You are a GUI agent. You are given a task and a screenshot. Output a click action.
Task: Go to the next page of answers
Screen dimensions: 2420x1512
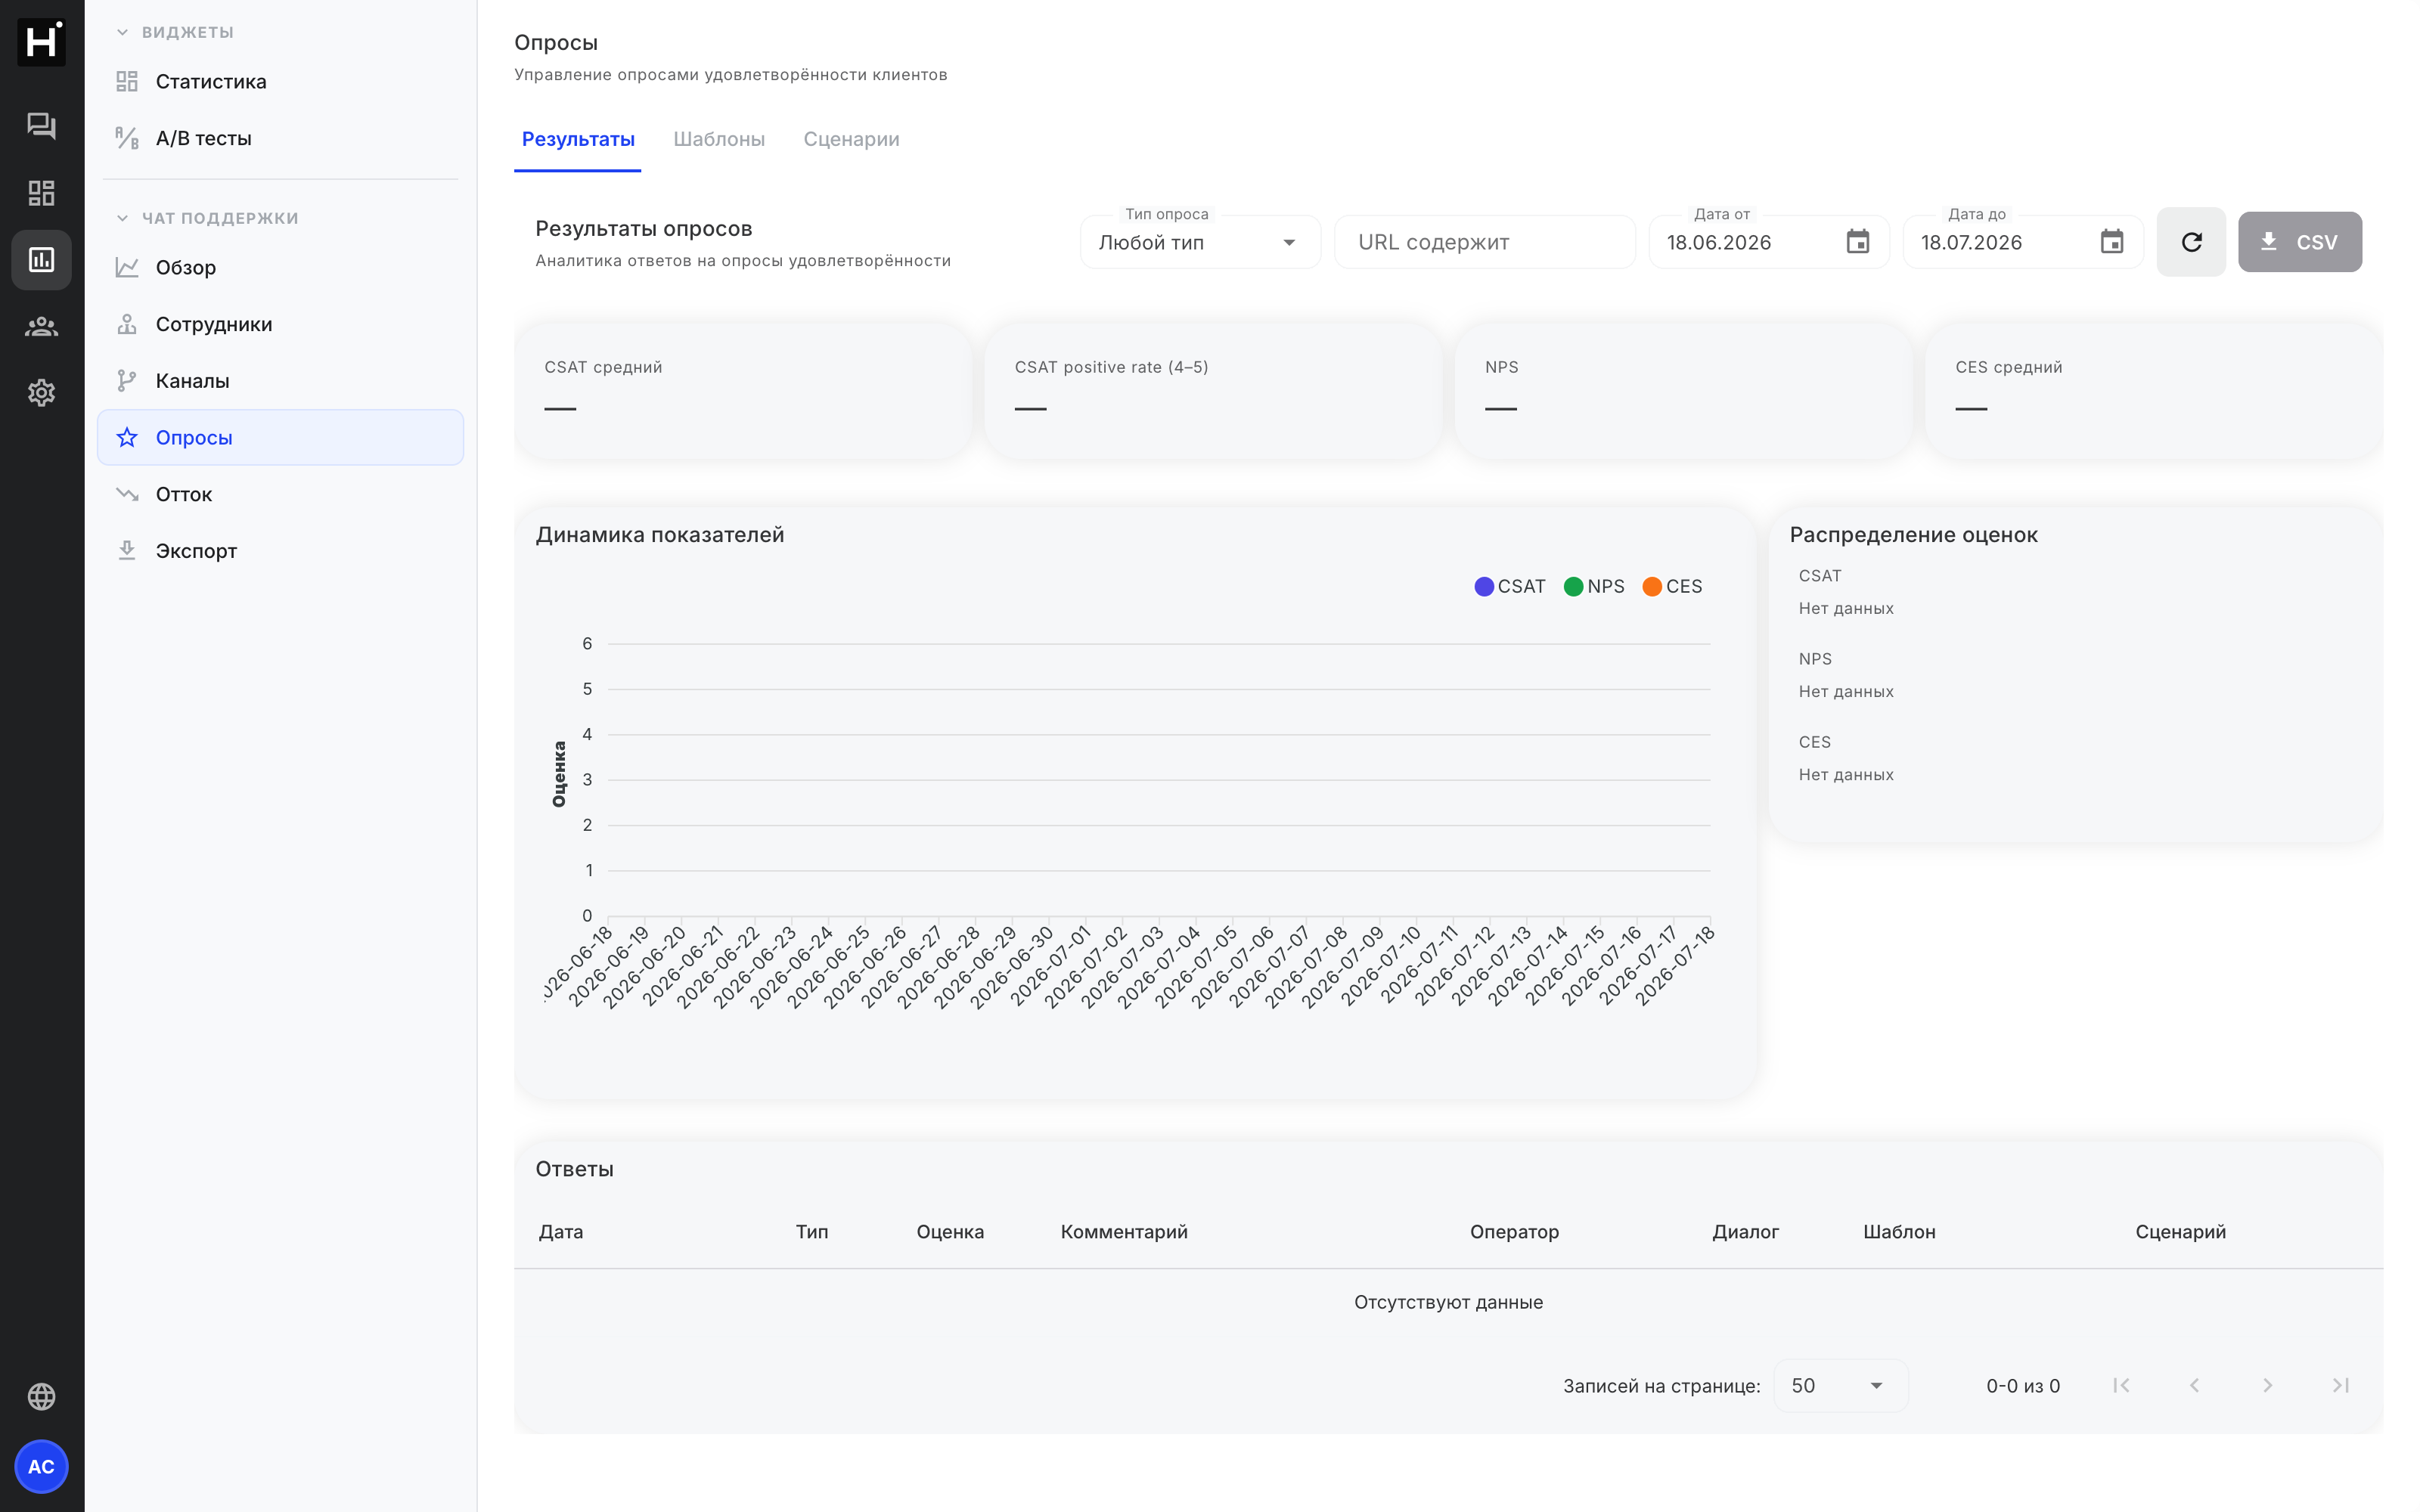[2267, 1385]
